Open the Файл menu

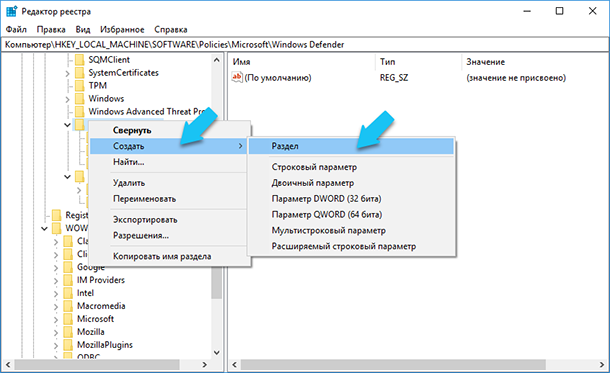tap(16, 30)
